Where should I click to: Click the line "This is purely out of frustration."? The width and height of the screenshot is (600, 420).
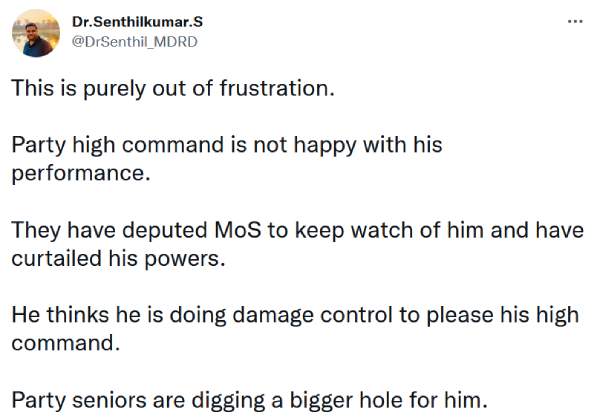pyautogui.click(x=171, y=88)
